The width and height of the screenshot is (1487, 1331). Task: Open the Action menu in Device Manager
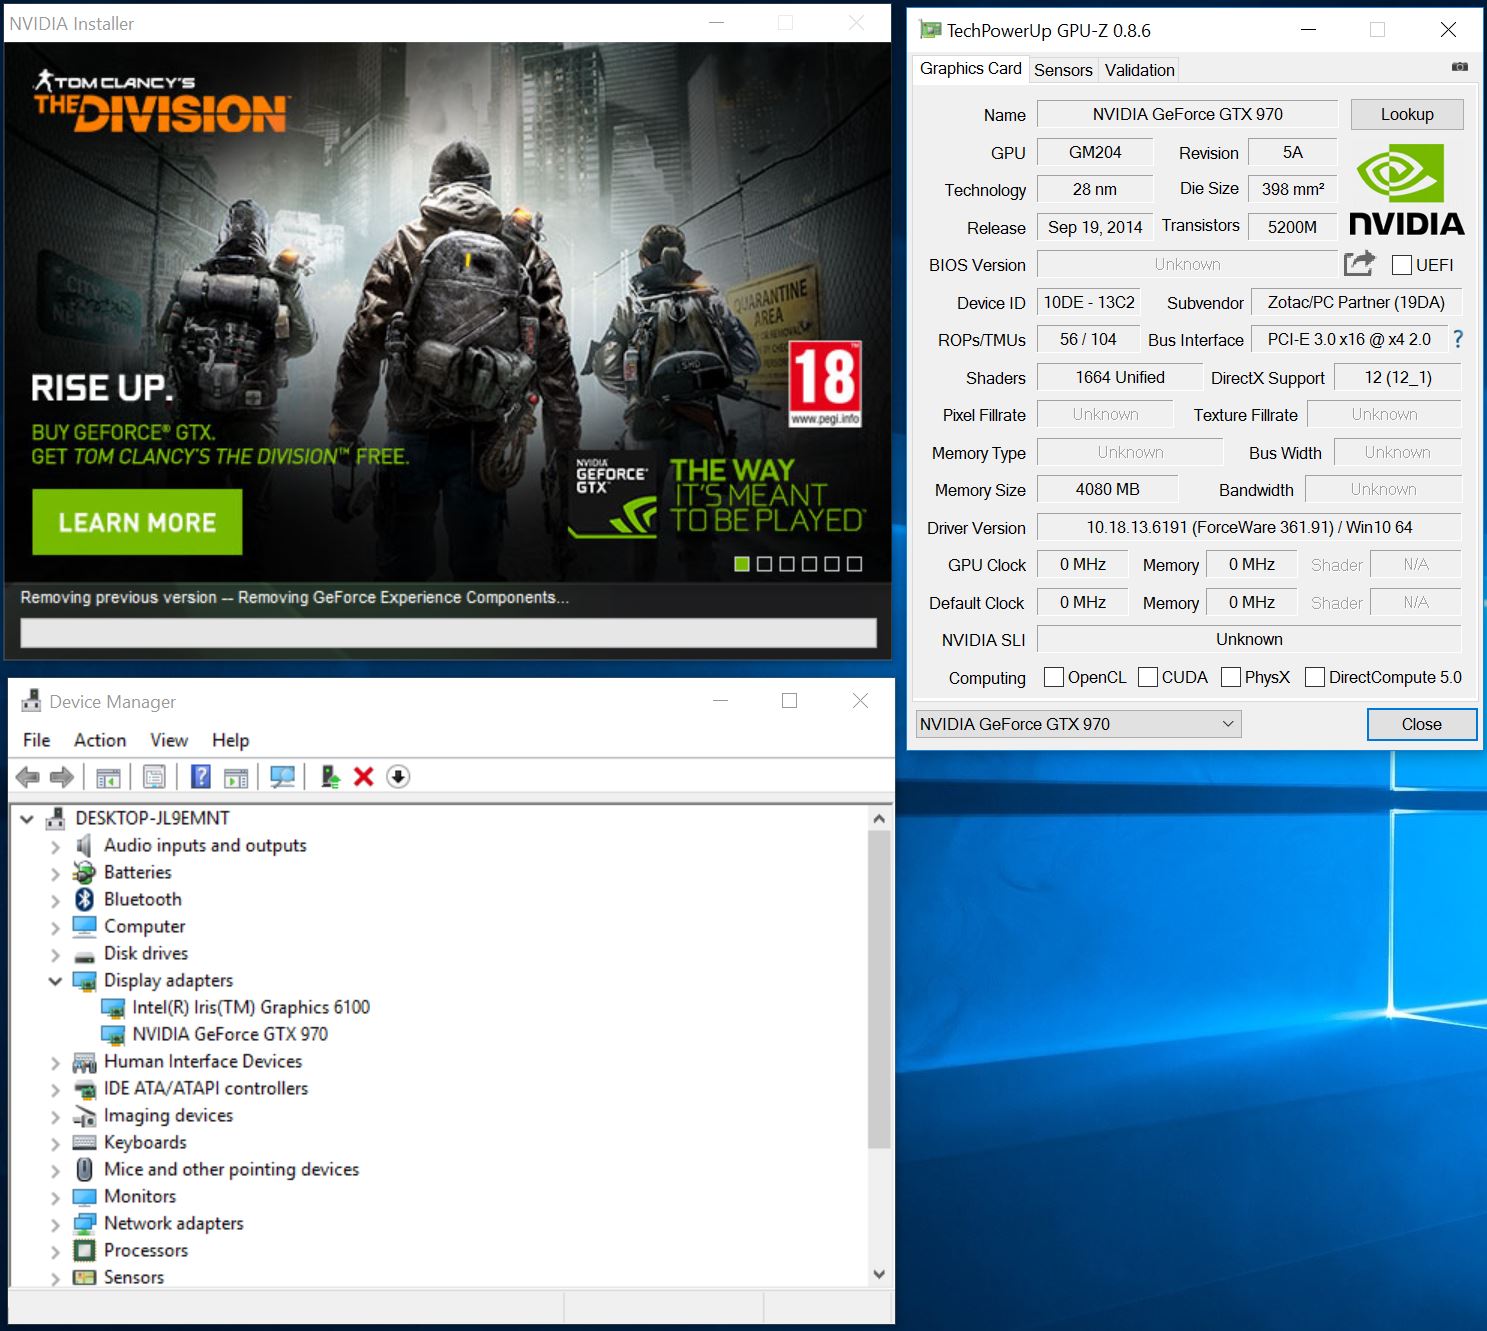point(100,740)
